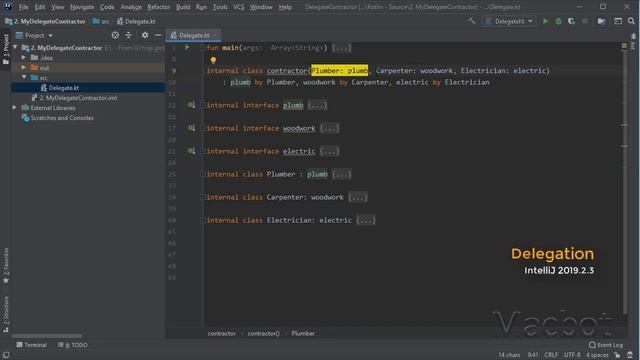Screen dimensions: 640x360
Task: Click the highlighted Plumber: plumb parameter
Action: coord(340,71)
